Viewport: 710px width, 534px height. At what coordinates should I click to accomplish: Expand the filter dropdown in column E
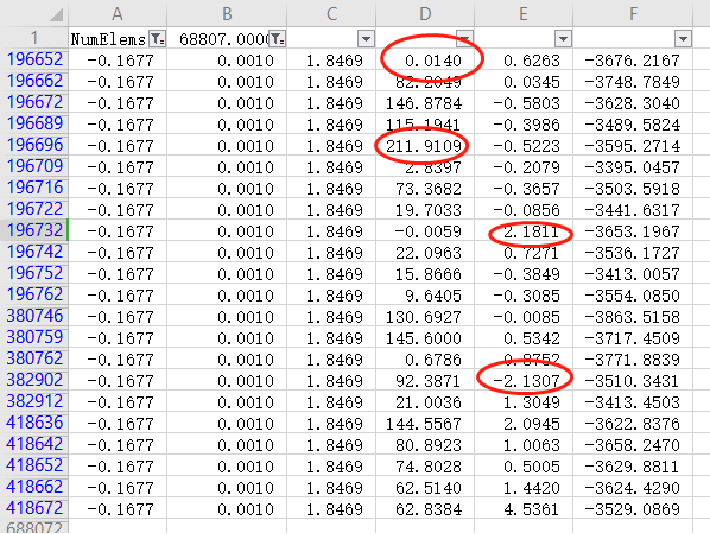563,39
